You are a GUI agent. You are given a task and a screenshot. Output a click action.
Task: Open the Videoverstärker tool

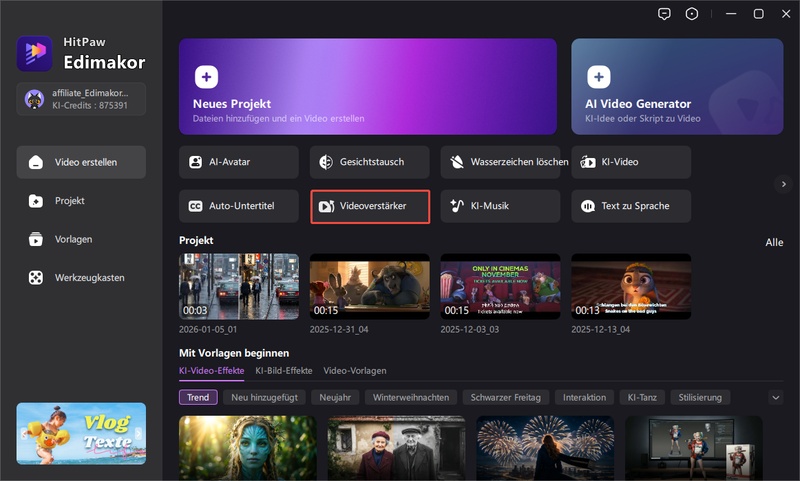click(370, 206)
